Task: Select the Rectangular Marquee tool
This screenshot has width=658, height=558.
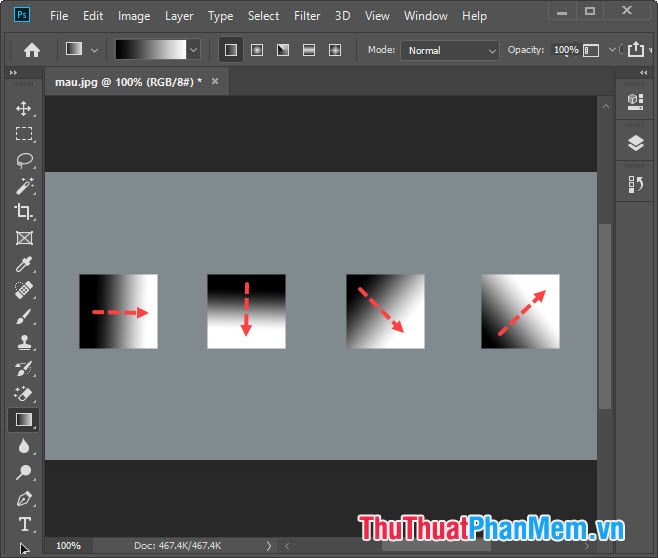Action: point(24,134)
